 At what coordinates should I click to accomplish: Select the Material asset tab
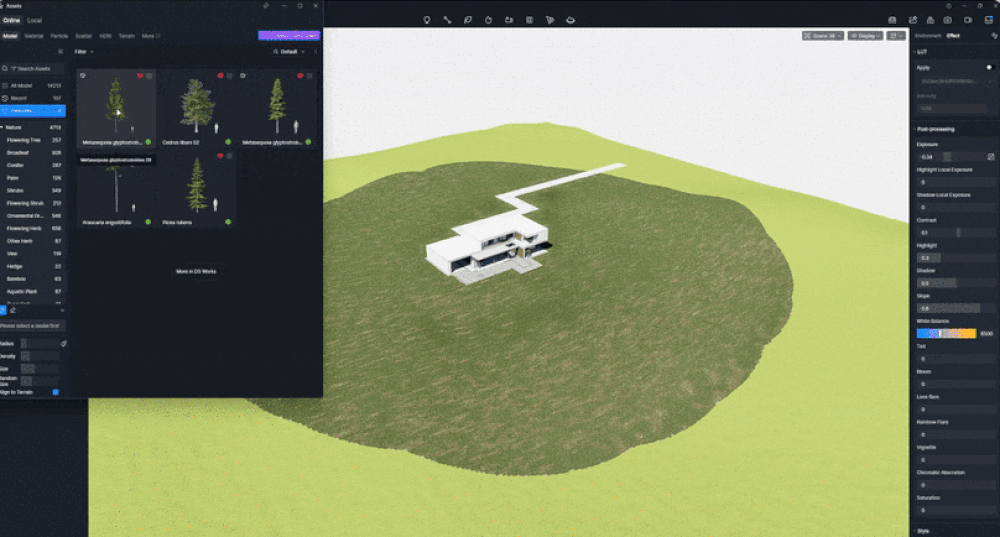pyautogui.click(x=34, y=36)
